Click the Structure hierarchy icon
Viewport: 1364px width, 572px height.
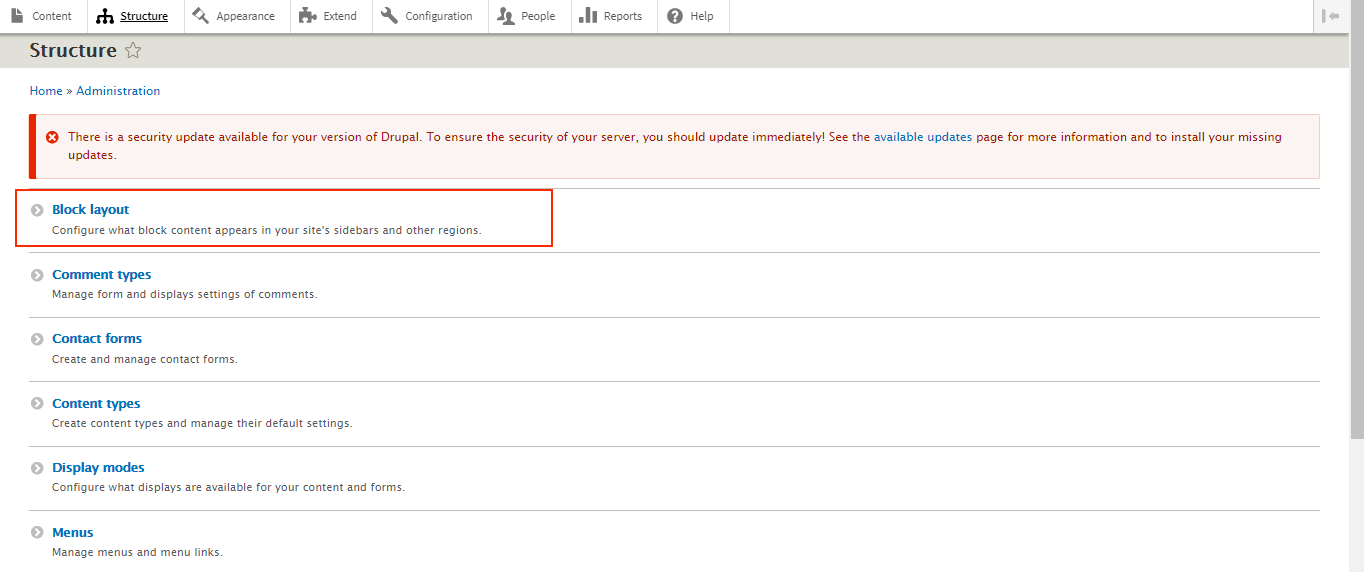[x=105, y=16]
